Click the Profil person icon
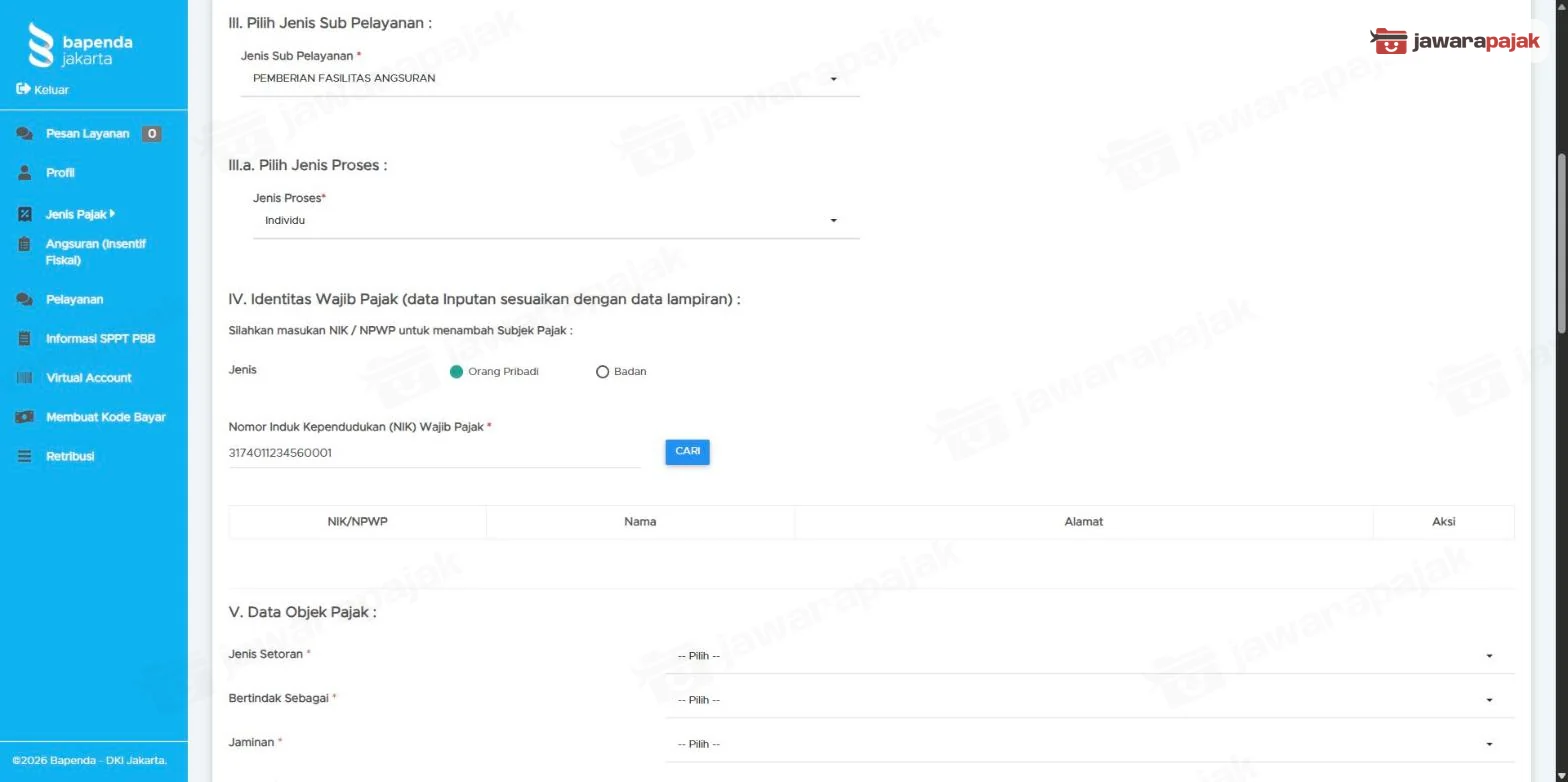The width and height of the screenshot is (1568, 782). coord(25,173)
